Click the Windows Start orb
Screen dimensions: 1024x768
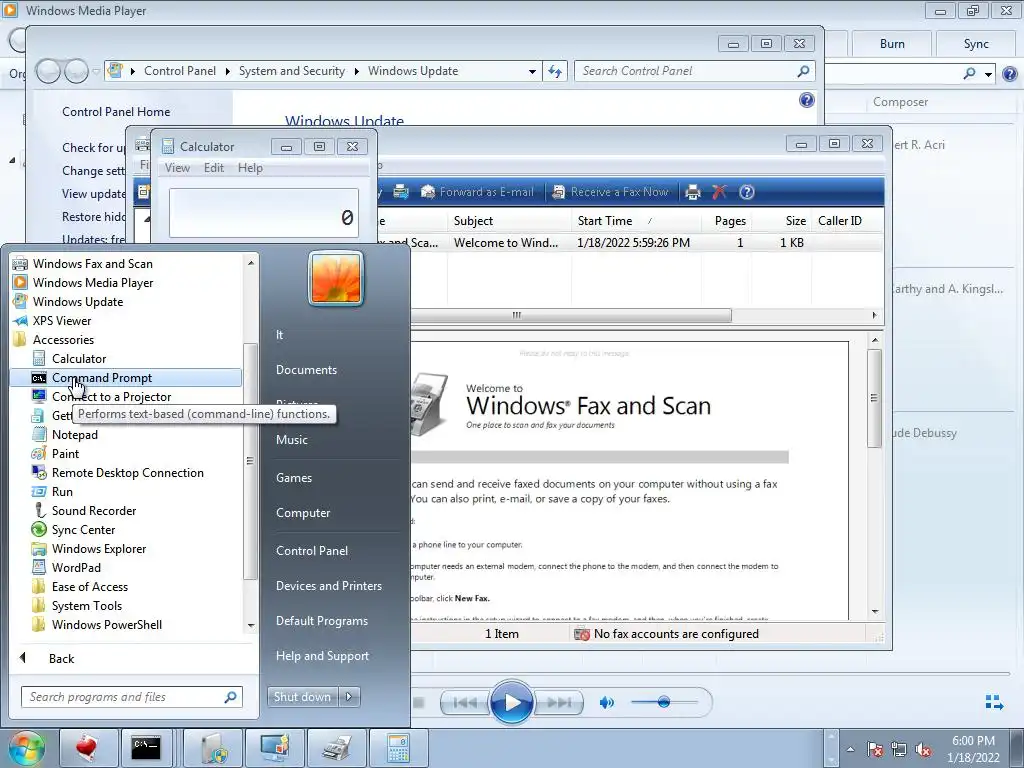point(26,748)
